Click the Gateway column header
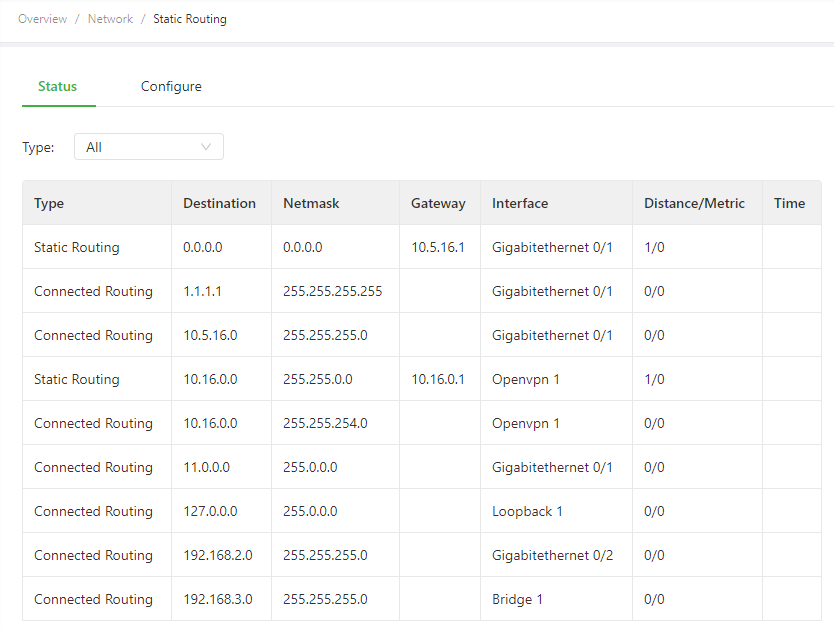Image resolution: width=834 pixels, height=630 pixels. point(438,203)
